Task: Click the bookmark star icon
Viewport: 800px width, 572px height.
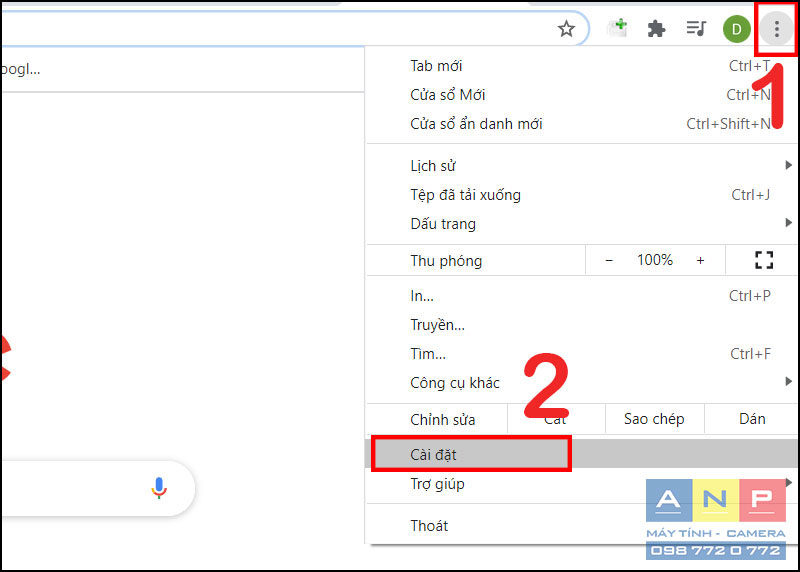Action: (566, 29)
